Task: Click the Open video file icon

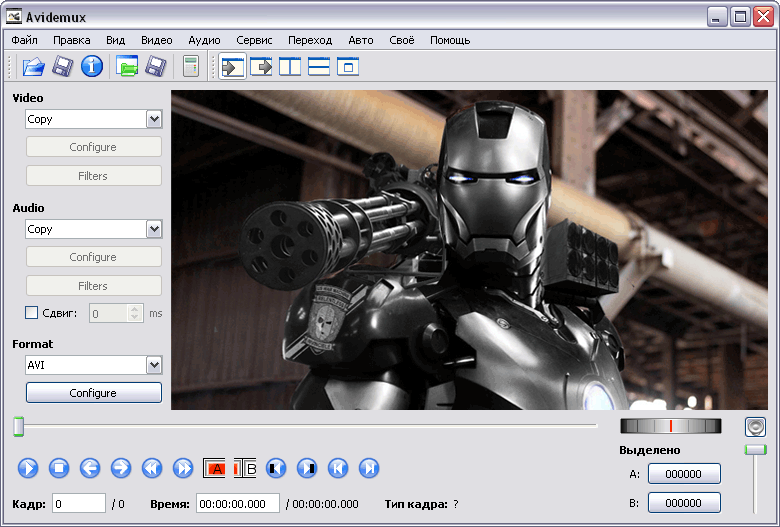Action: [34, 67]
